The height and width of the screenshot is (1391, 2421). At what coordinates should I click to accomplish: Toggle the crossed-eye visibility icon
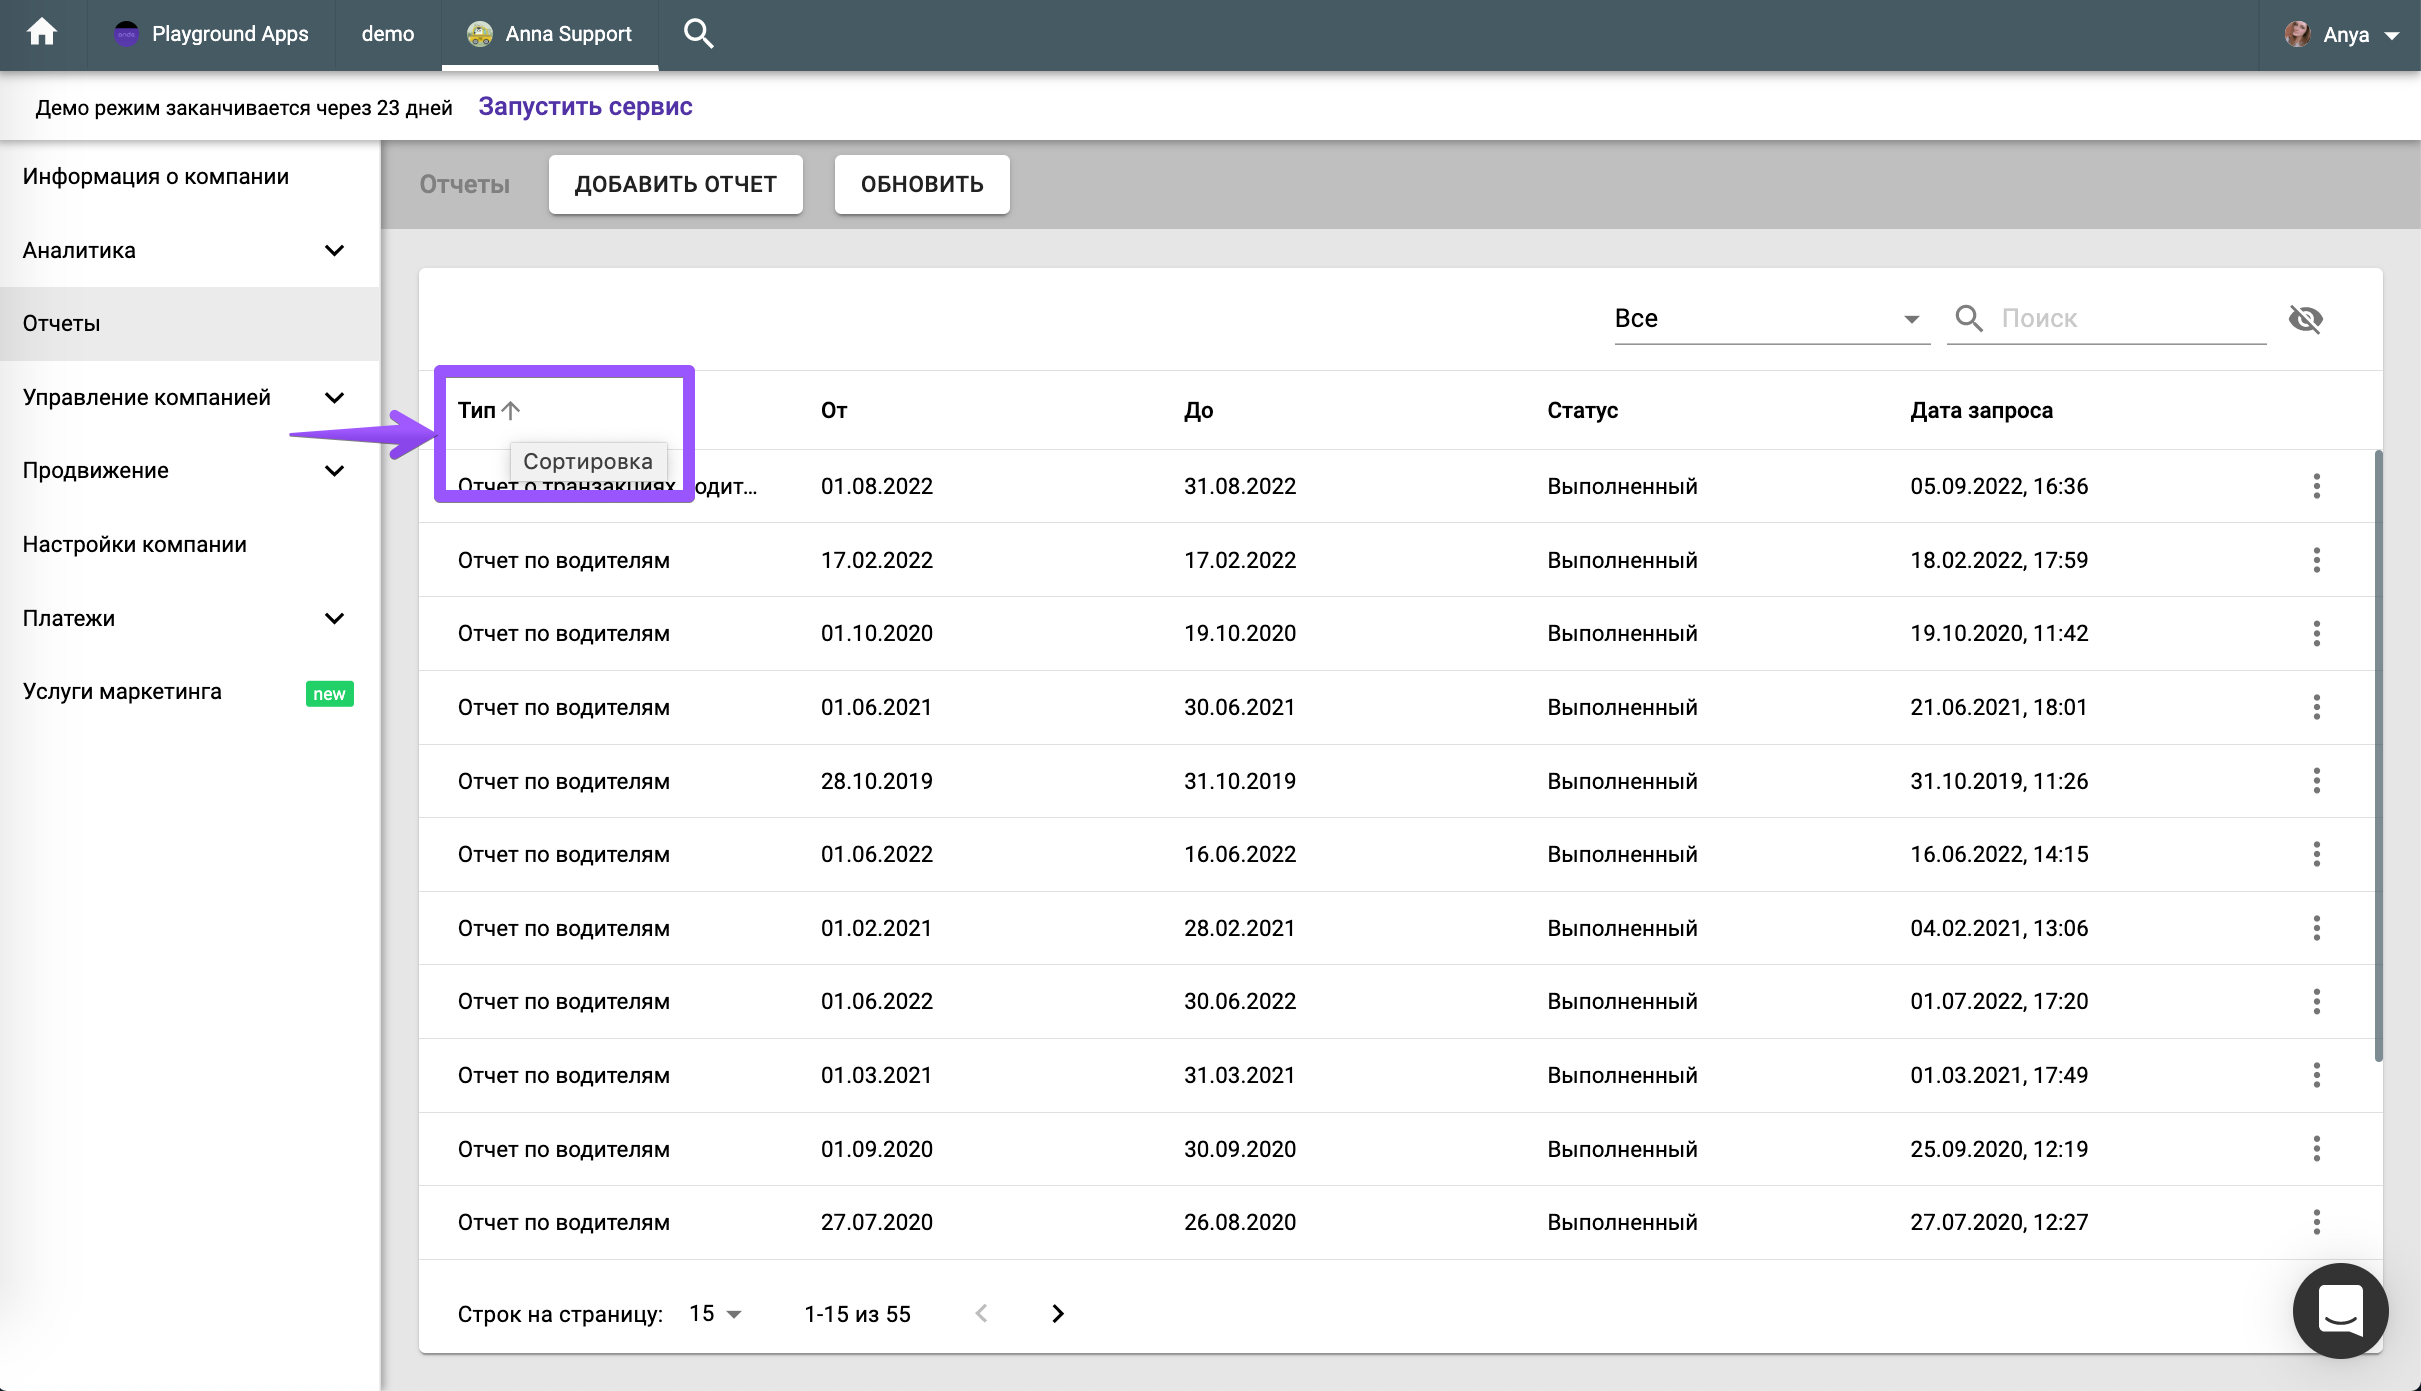click(2305, 319)
